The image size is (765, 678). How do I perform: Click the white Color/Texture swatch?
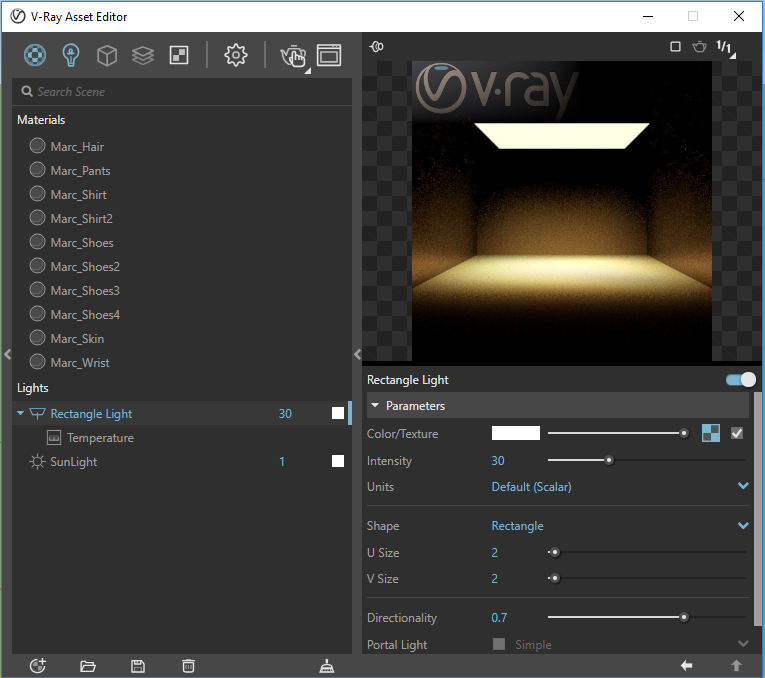tap(516, 433)
